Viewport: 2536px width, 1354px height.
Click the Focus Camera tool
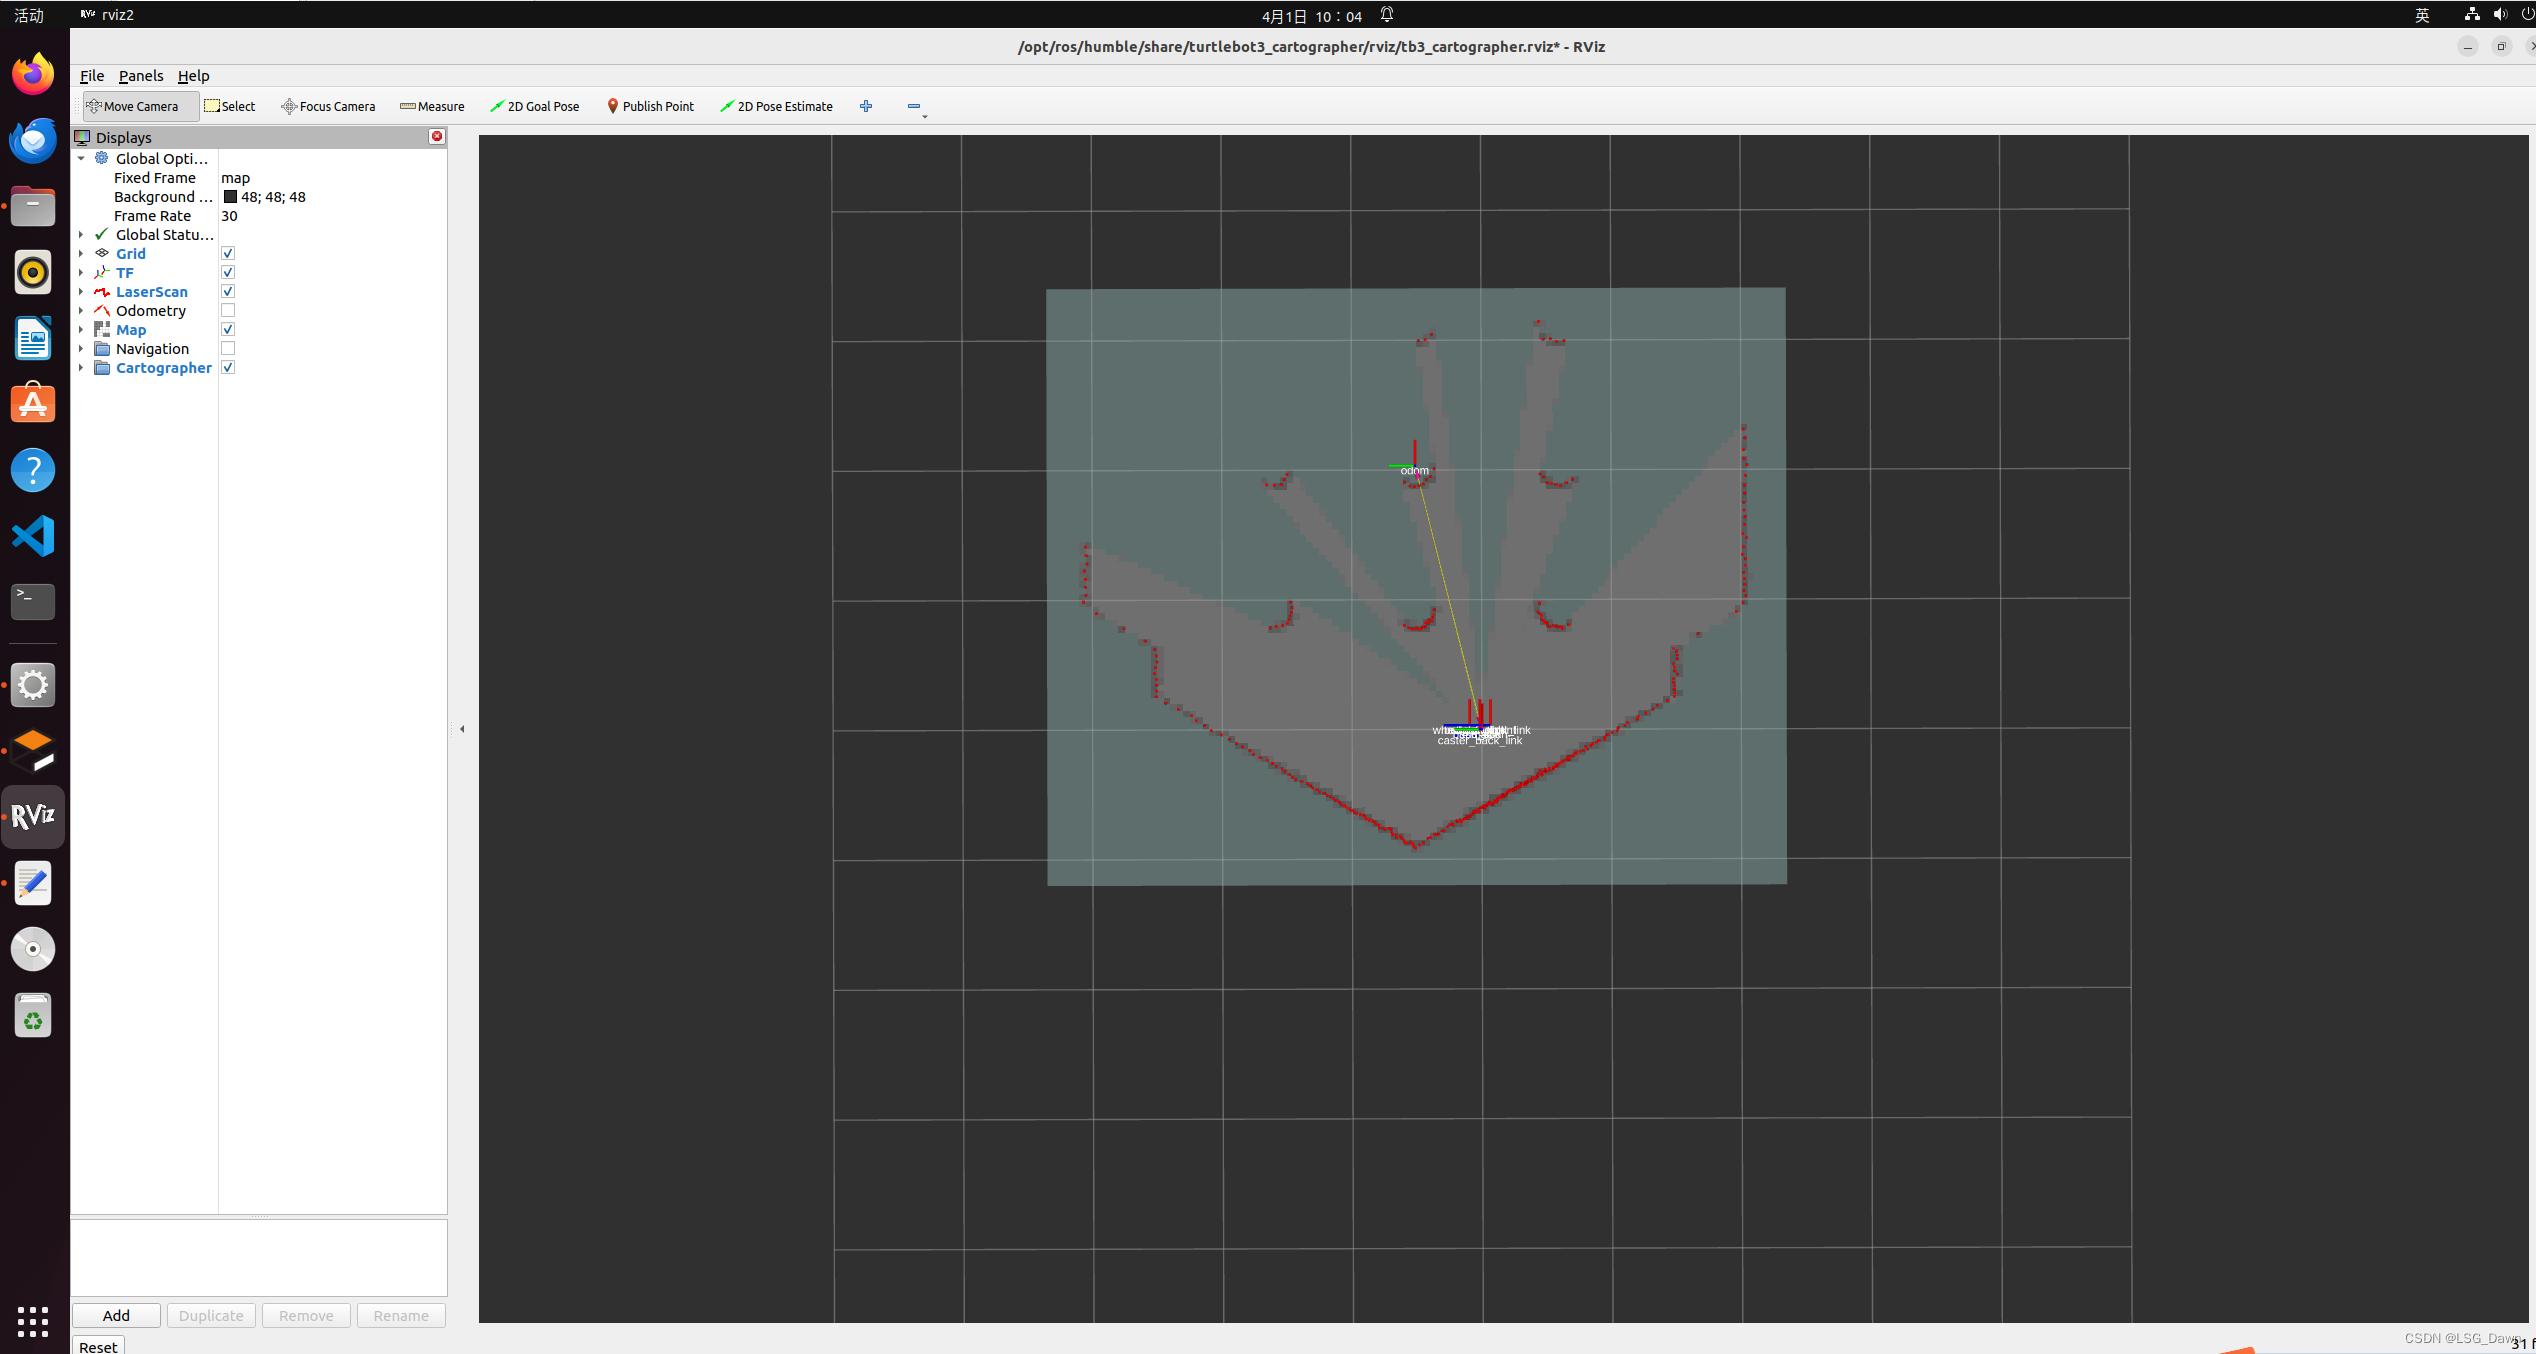(x=328, y=106)
